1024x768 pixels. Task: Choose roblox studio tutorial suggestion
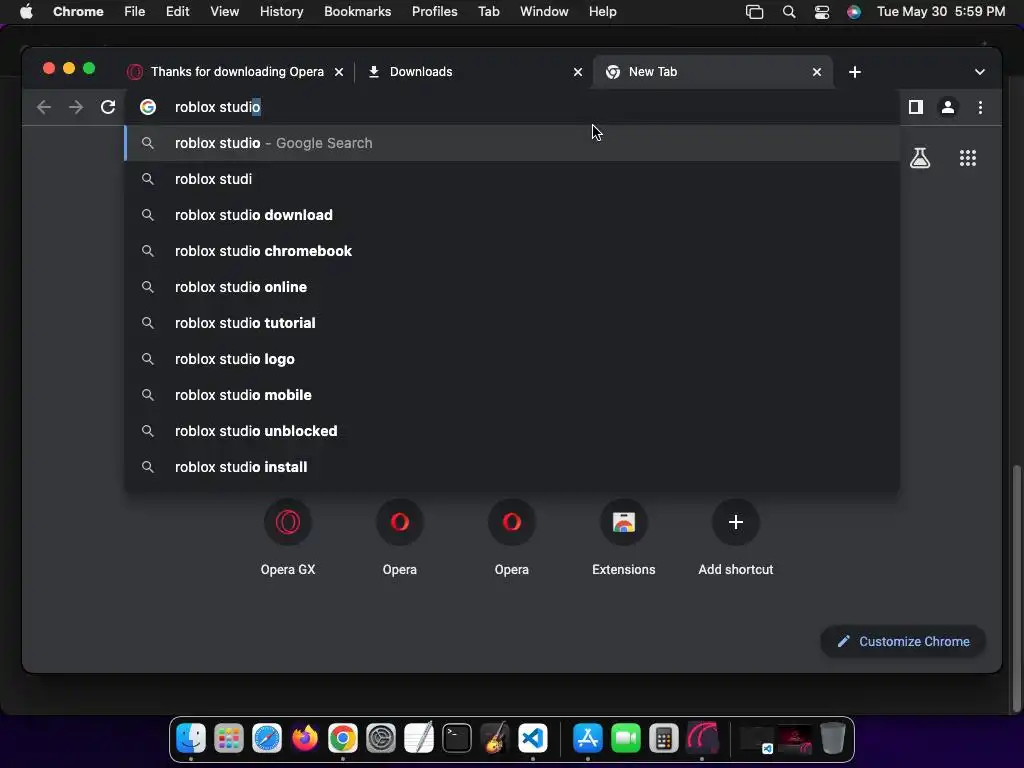click(x=513, y=323)
